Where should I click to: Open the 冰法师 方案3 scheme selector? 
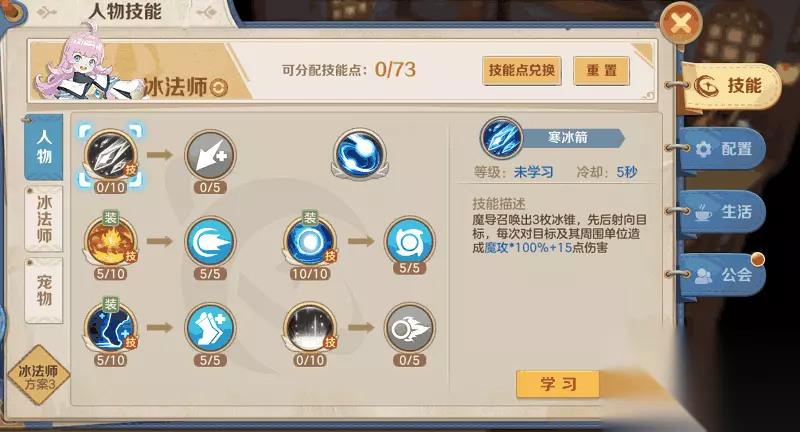click(x=39, y=375)
